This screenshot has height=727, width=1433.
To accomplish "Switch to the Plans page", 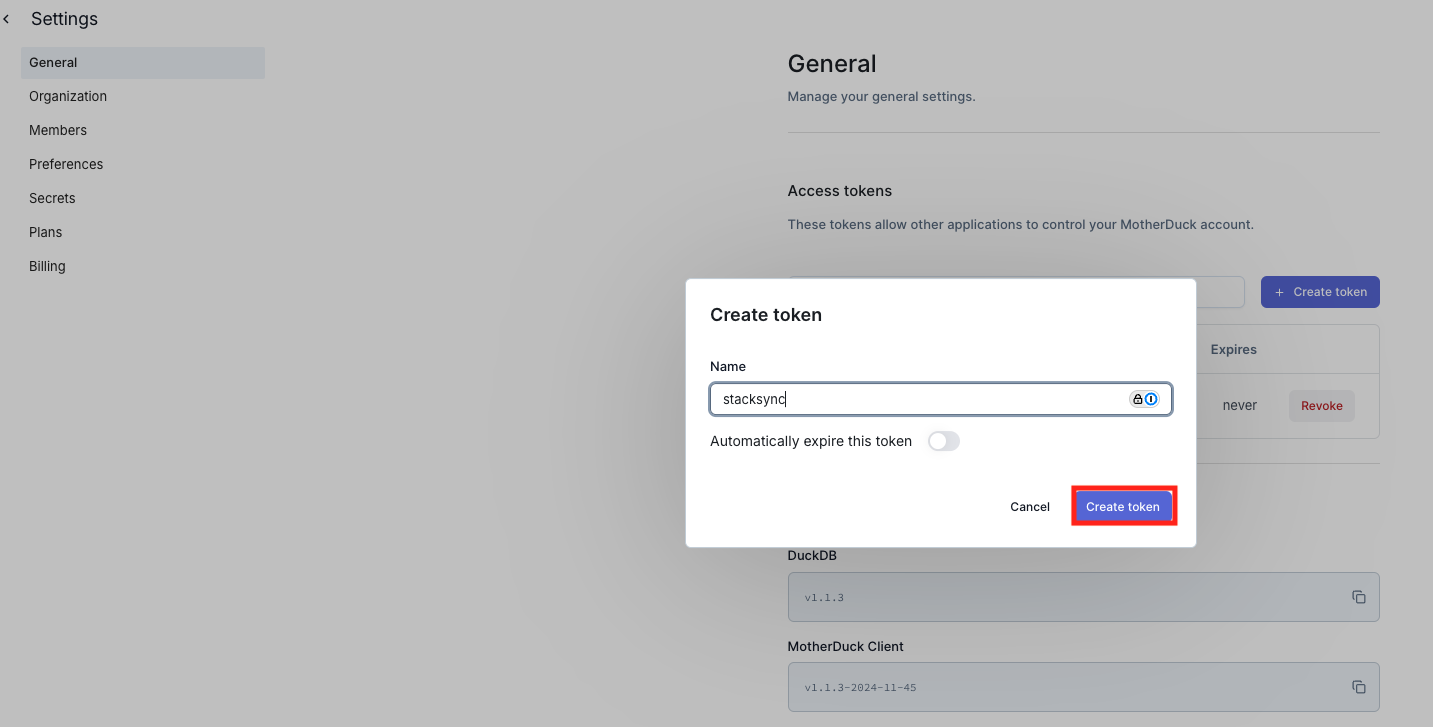I will 46,232.
